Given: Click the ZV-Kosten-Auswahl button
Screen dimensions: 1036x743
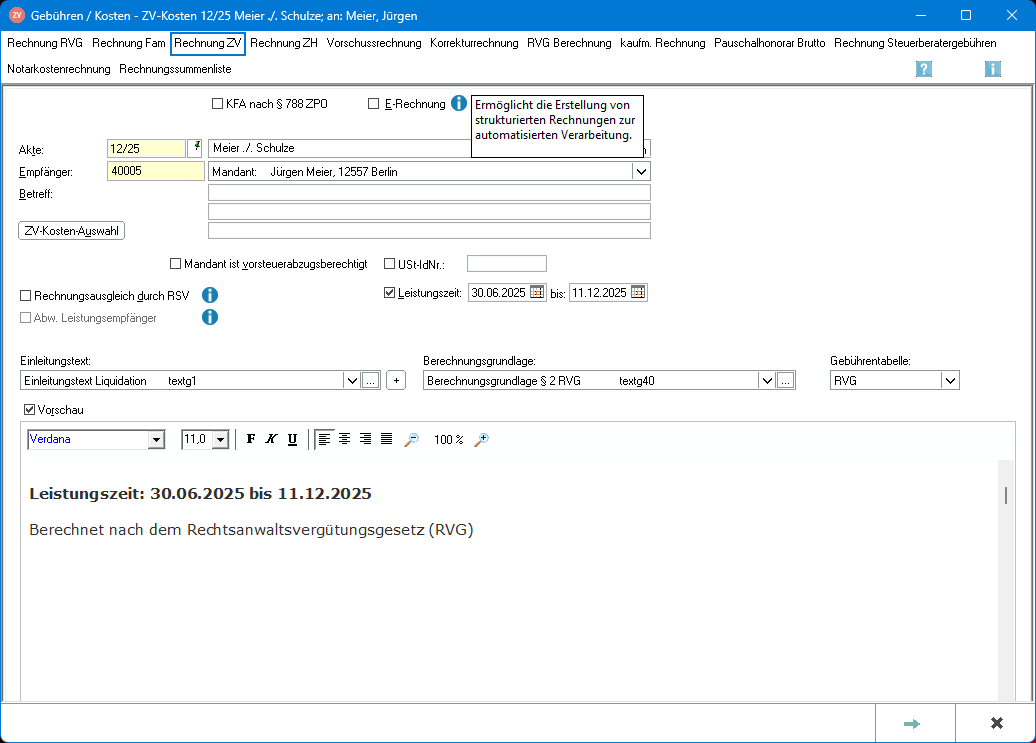Looking at the screenshot, I should 71,231.
